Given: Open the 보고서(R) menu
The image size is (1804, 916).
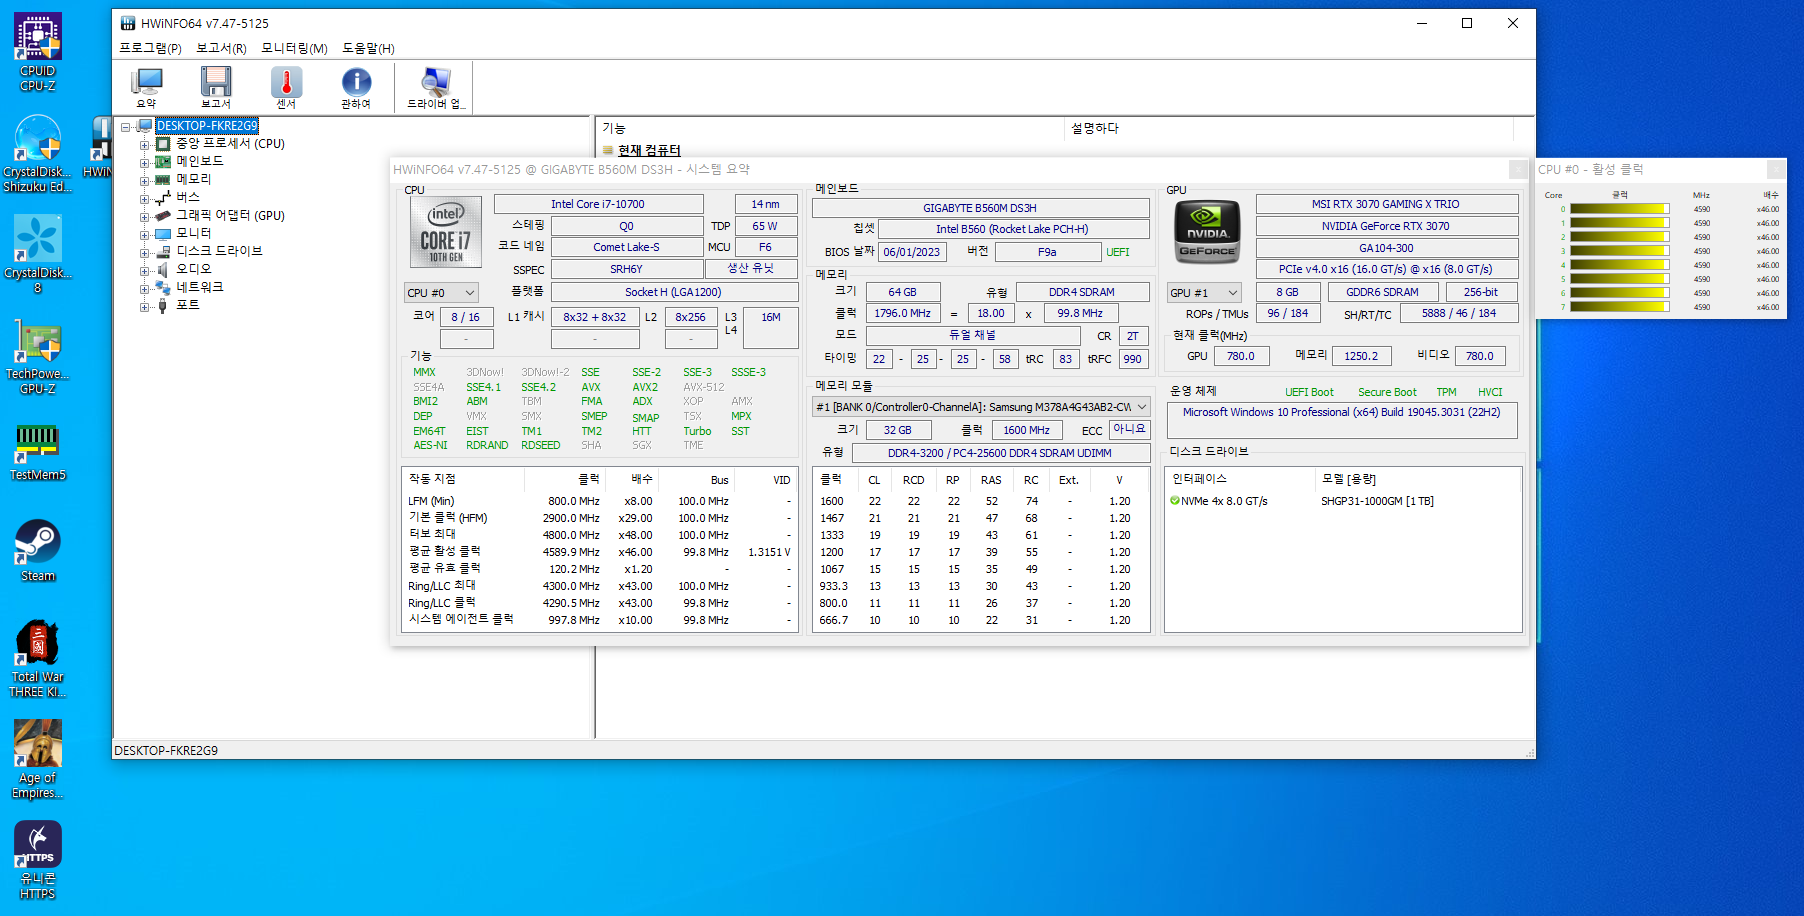Looking at the screenshot, I should [221, 48].
